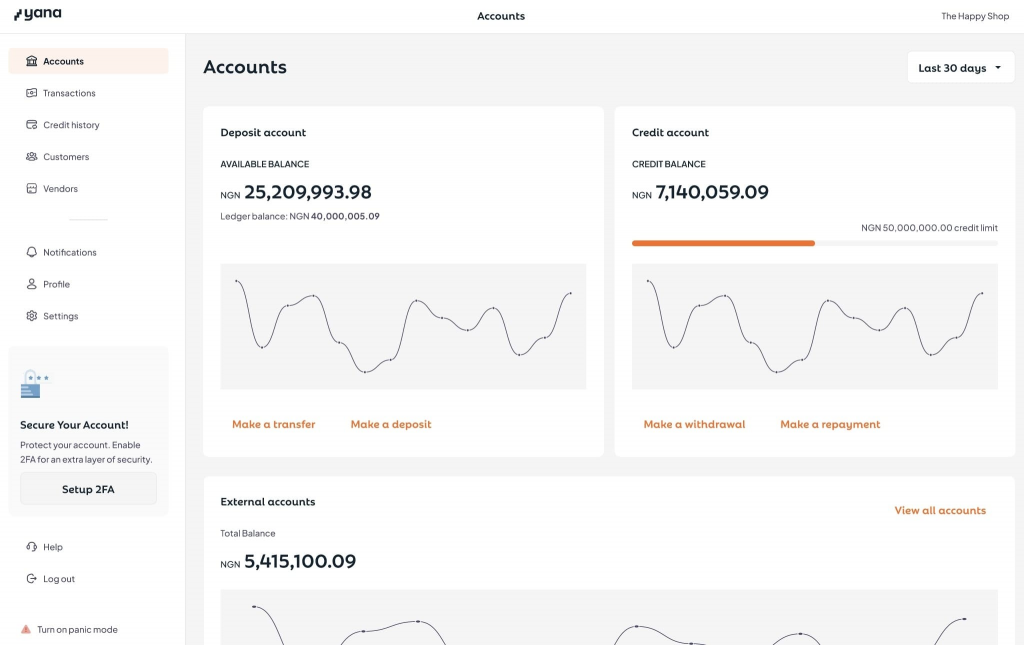Viewport: 1024px width, 645px height.
Task: Click the Make a deposit link
Action: click(391, 424)
